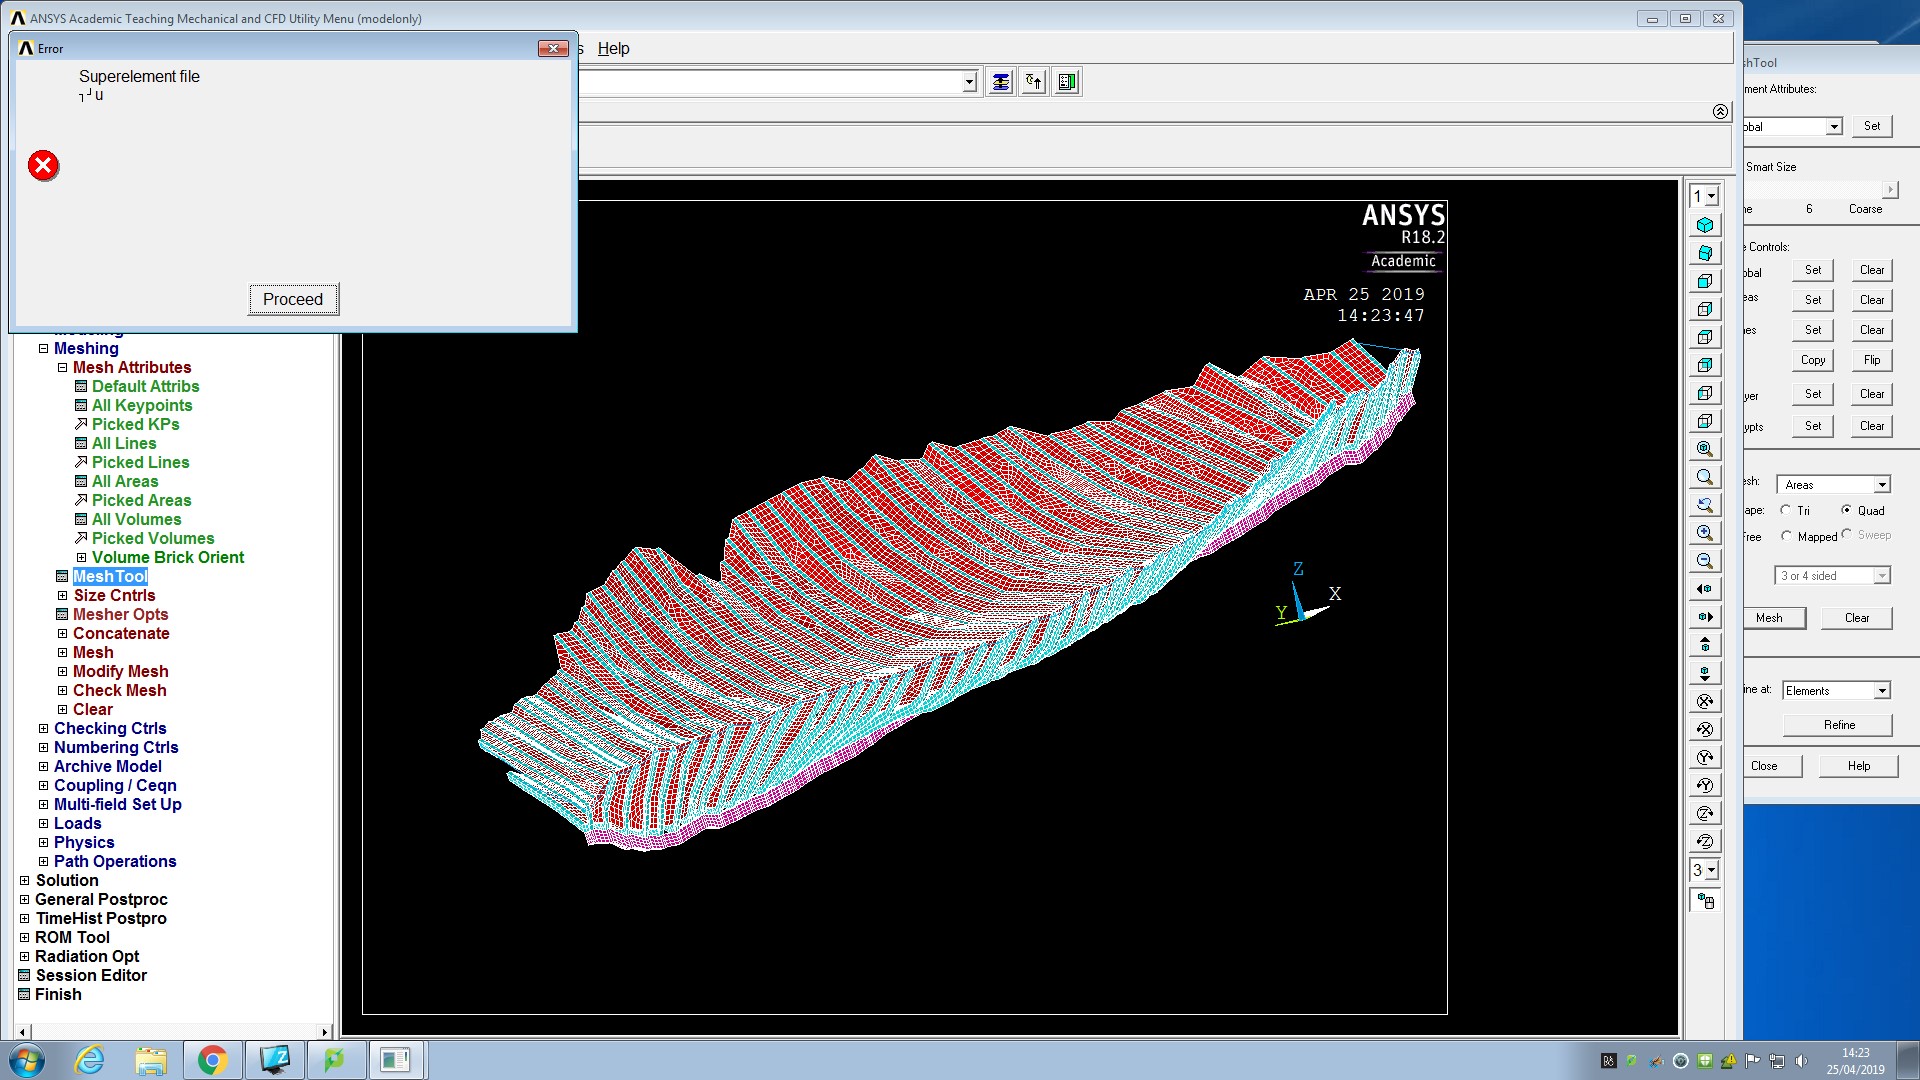Viewport: 1920px width, 1080px height.
Task: Click the Pan Model Up icon
Action: [1705, 645]
